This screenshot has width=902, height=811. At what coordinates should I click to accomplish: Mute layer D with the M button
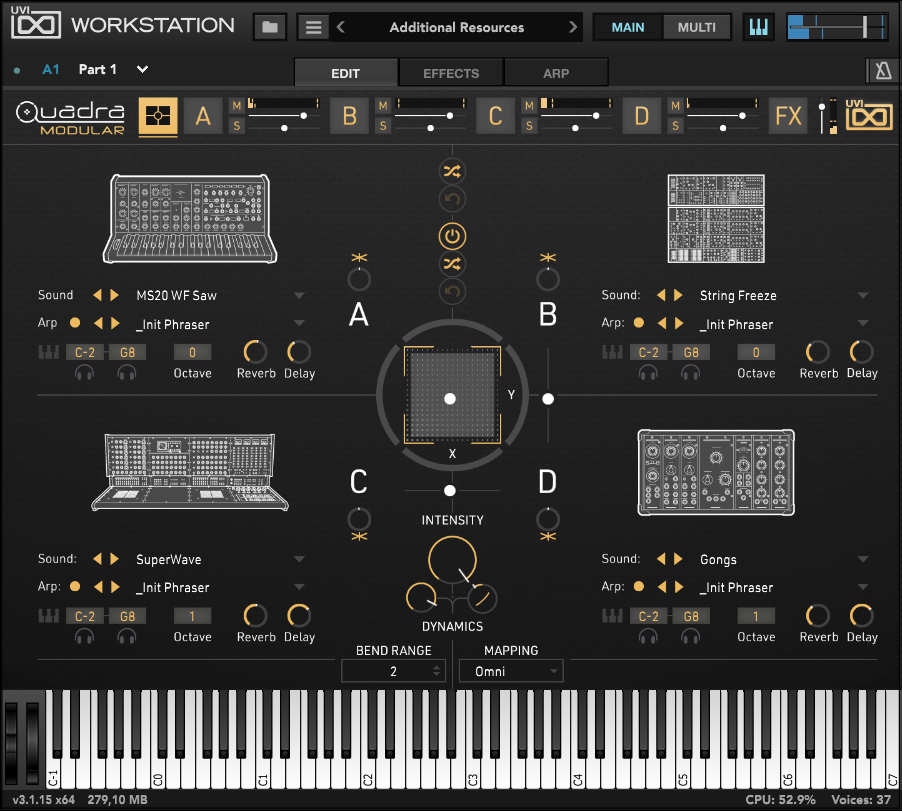click(675, 106)
